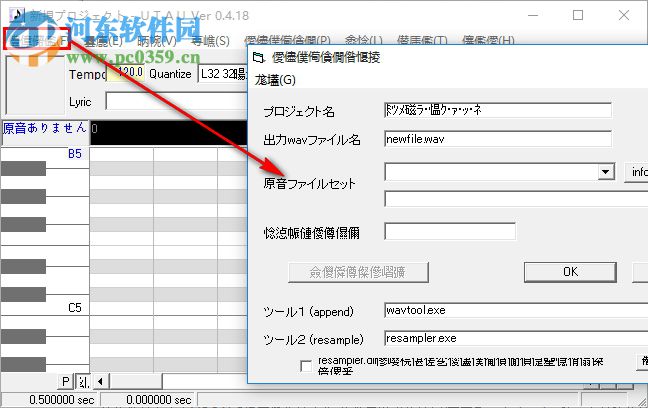Minimize the UTAU window
The image size is (648, 408).
click(533, 15)
